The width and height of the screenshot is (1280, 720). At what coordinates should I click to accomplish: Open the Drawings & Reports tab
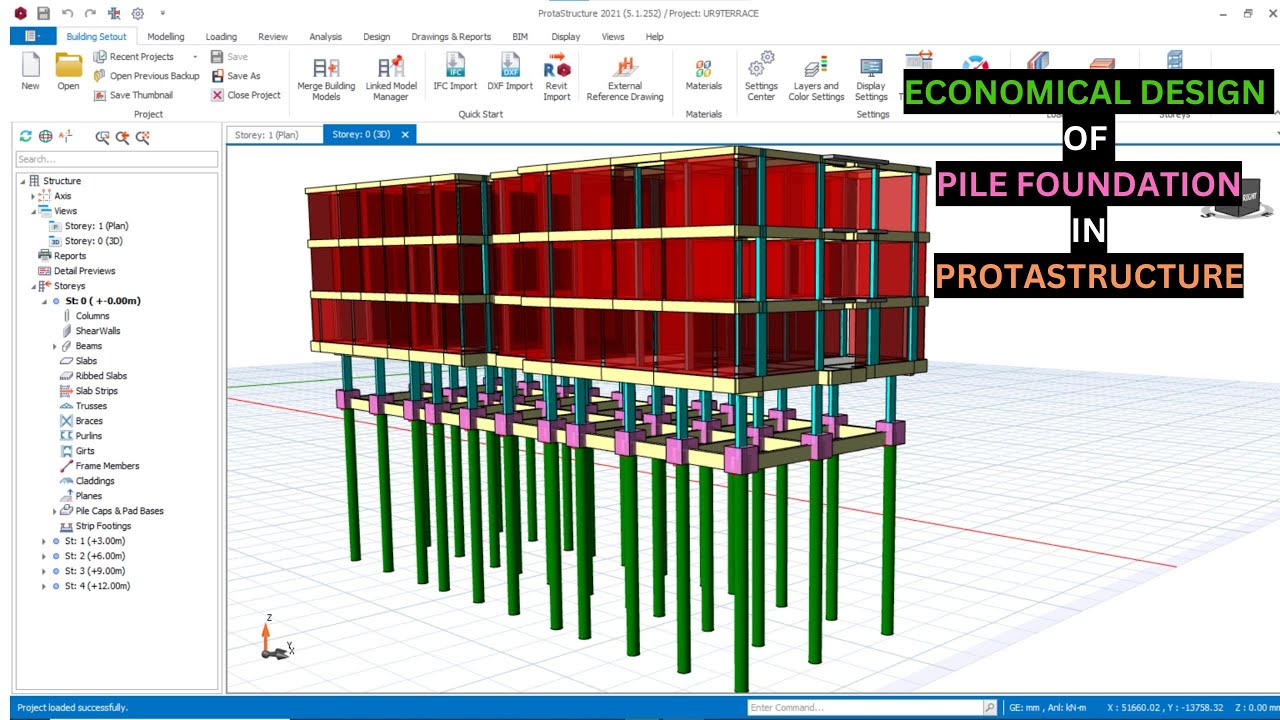(451, 37)
